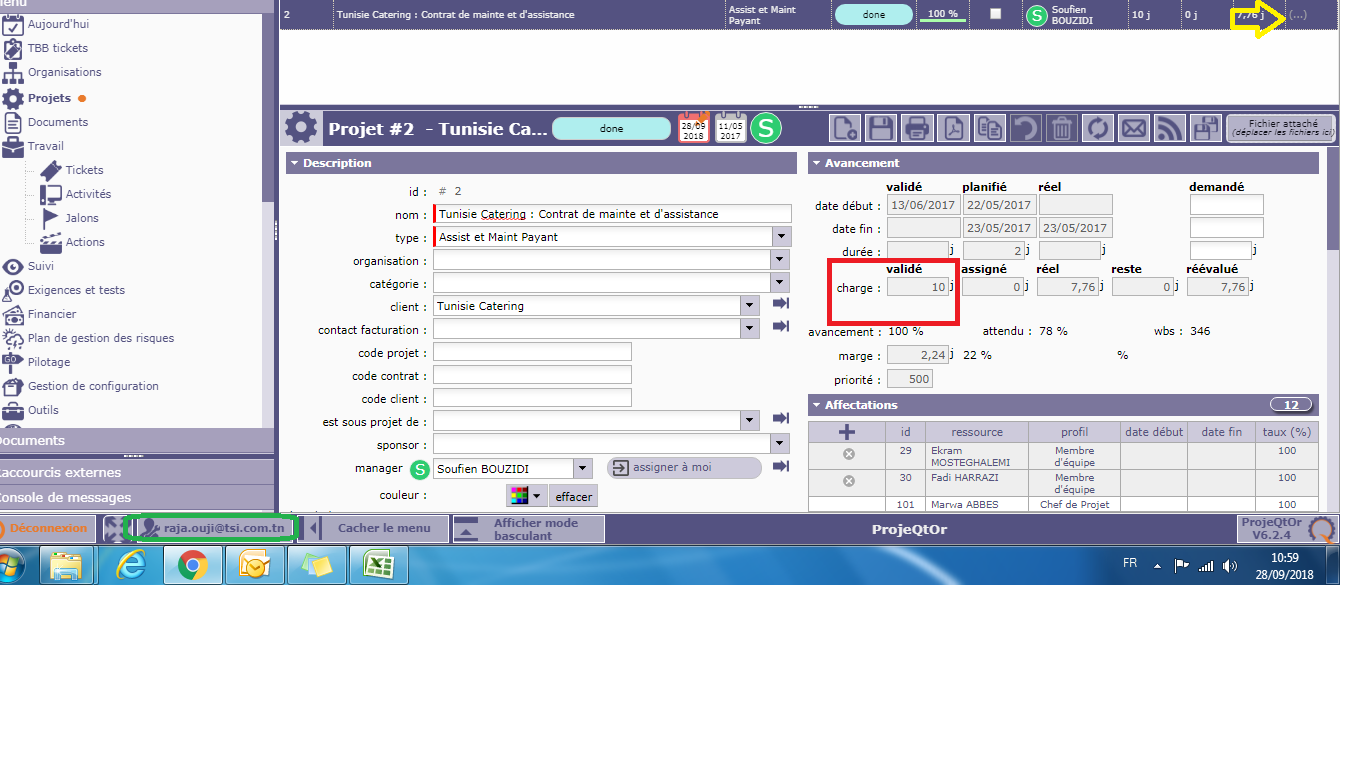Save the project with the floppy icon

(880, 128)
